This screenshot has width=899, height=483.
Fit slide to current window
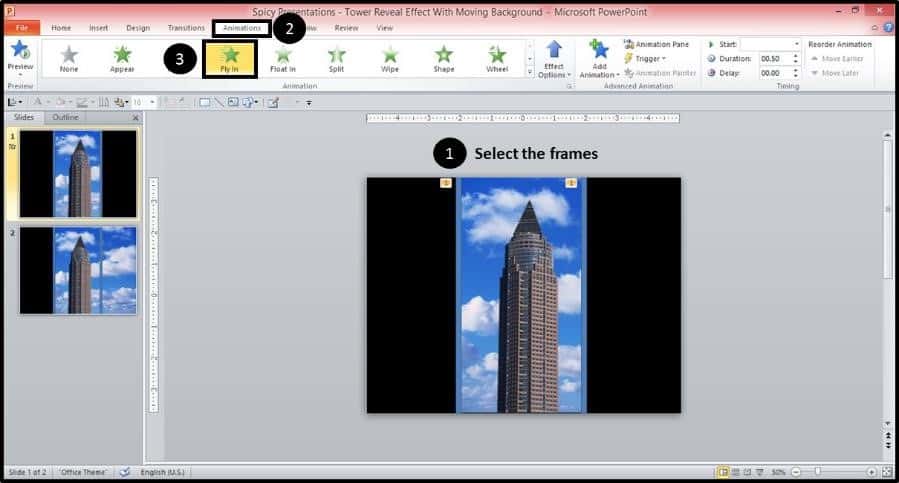pyautogui.click(x=887, y=472)
